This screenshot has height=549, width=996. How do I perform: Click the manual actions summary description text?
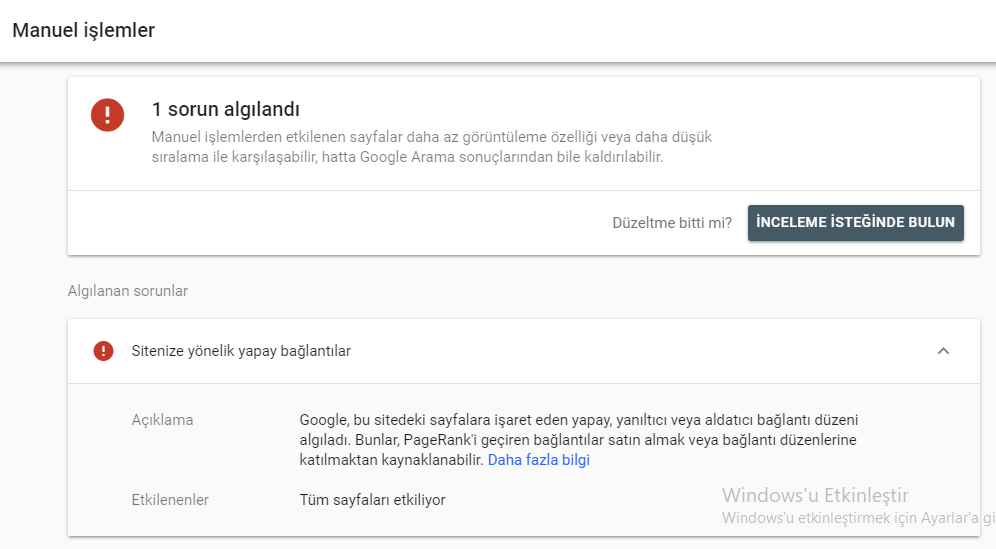click(x=432, y=147)
